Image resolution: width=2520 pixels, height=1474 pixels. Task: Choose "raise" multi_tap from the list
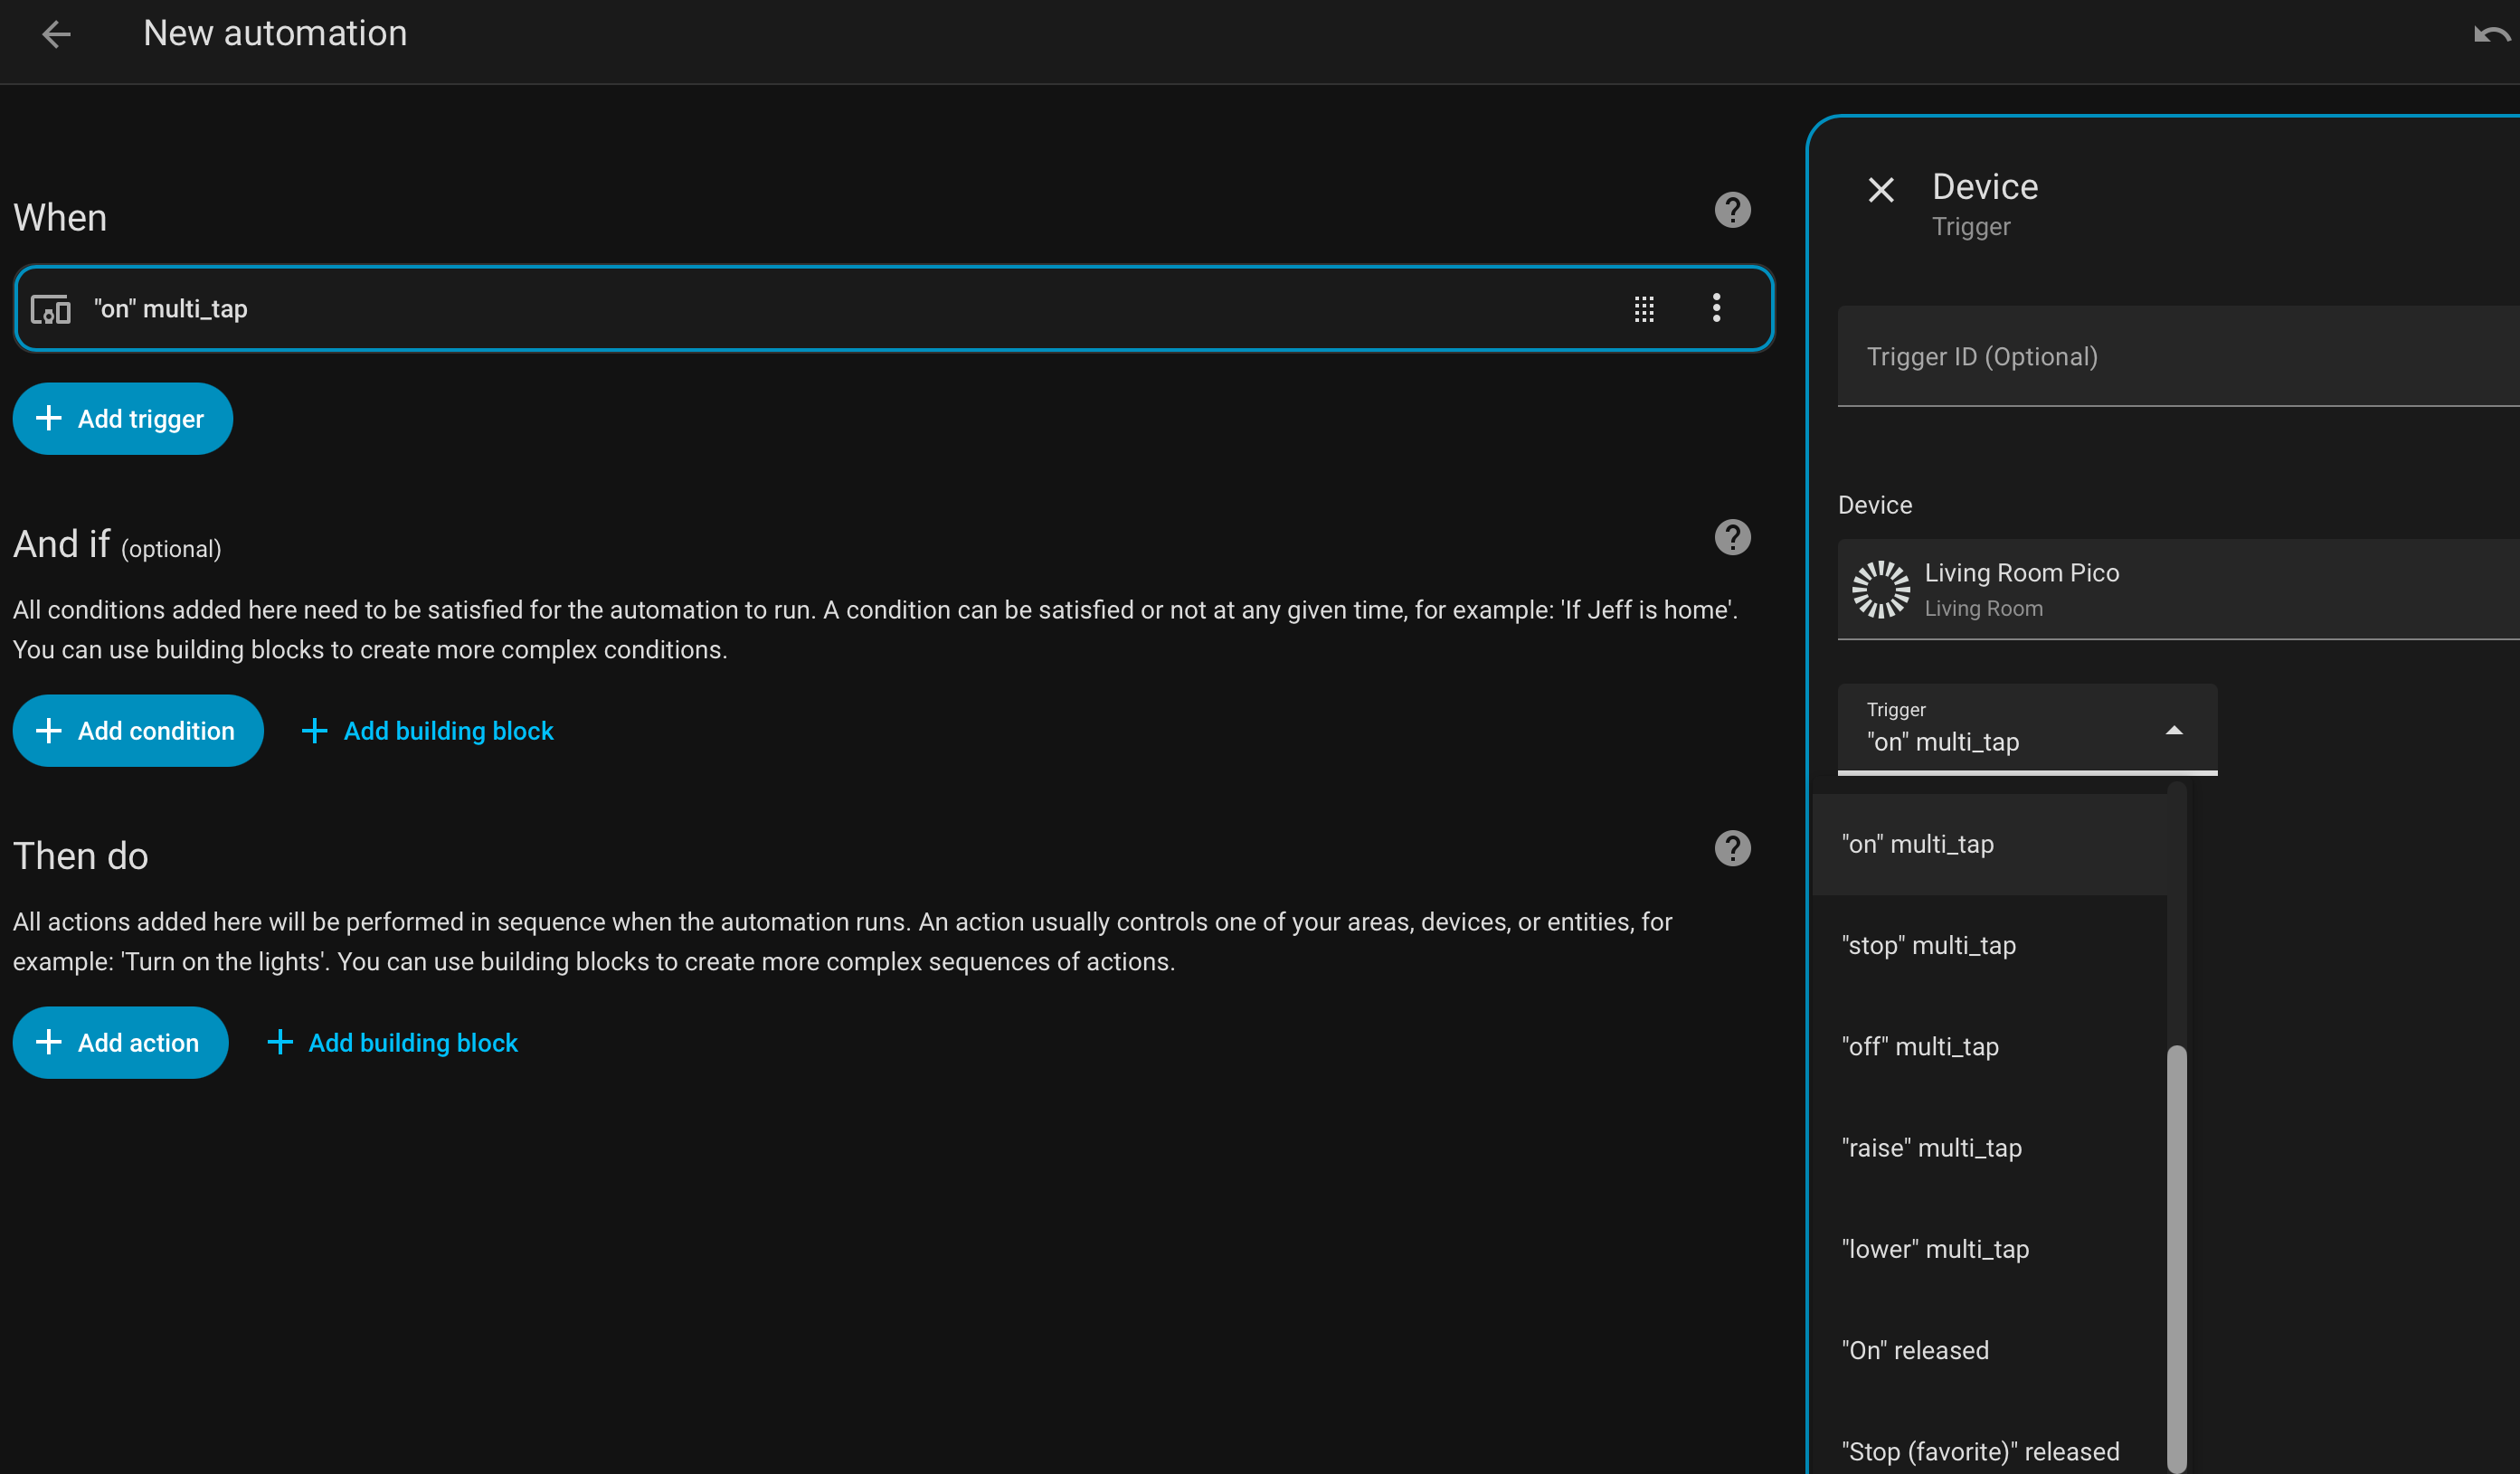[x=1931, y=1147]
